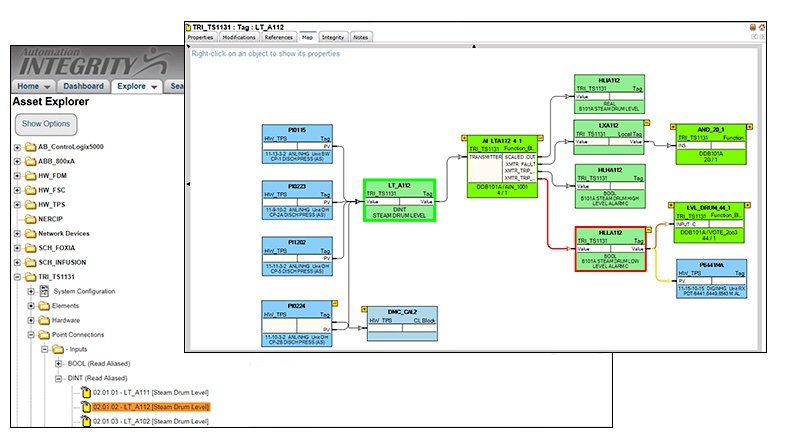Viewport: 800px width, 442px height.
Task: Expand the ABB_800xA tree node
Action: (17, 161)
